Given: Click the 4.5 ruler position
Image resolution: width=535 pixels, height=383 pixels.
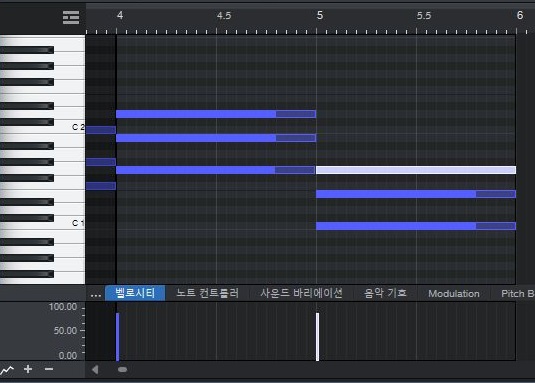Looking at the screenshot, I should (224, 16).
